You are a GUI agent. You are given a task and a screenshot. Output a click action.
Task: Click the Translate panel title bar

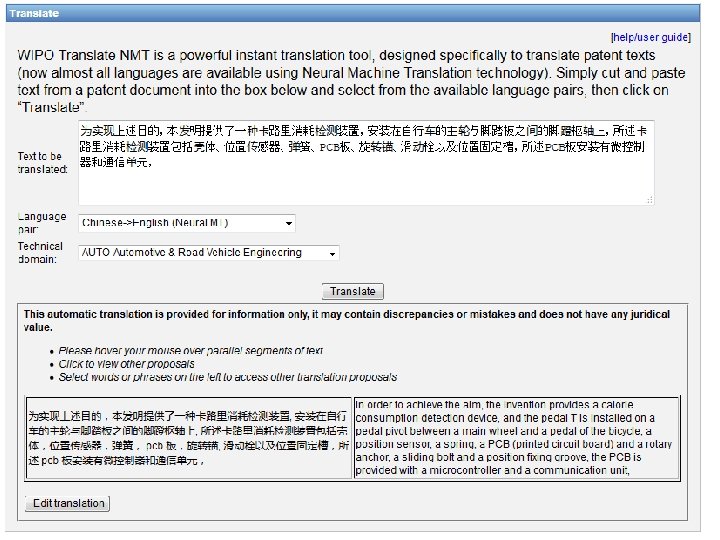pos(353,13)
